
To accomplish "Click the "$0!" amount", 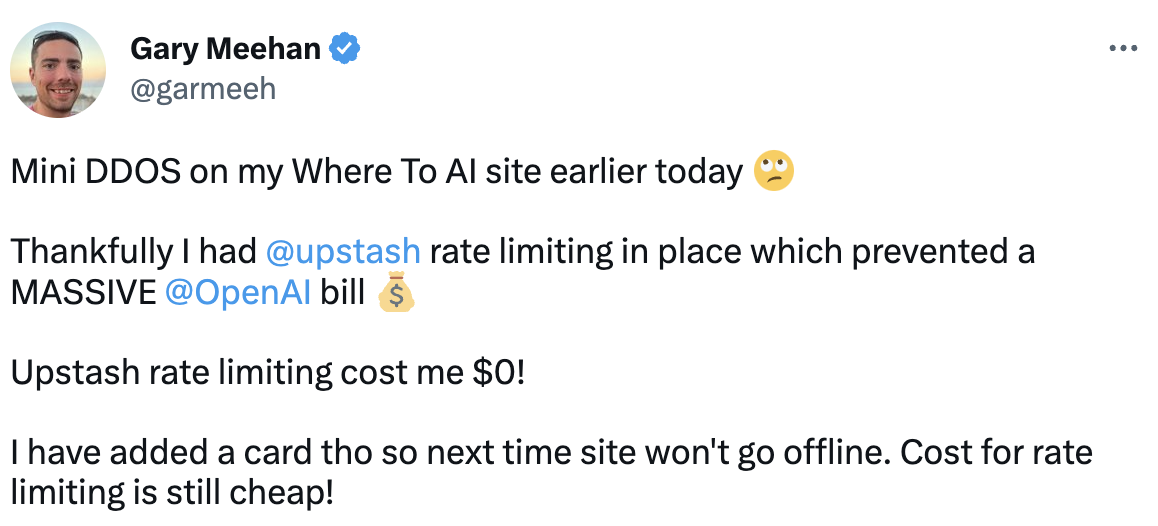I will coord(498,373).
